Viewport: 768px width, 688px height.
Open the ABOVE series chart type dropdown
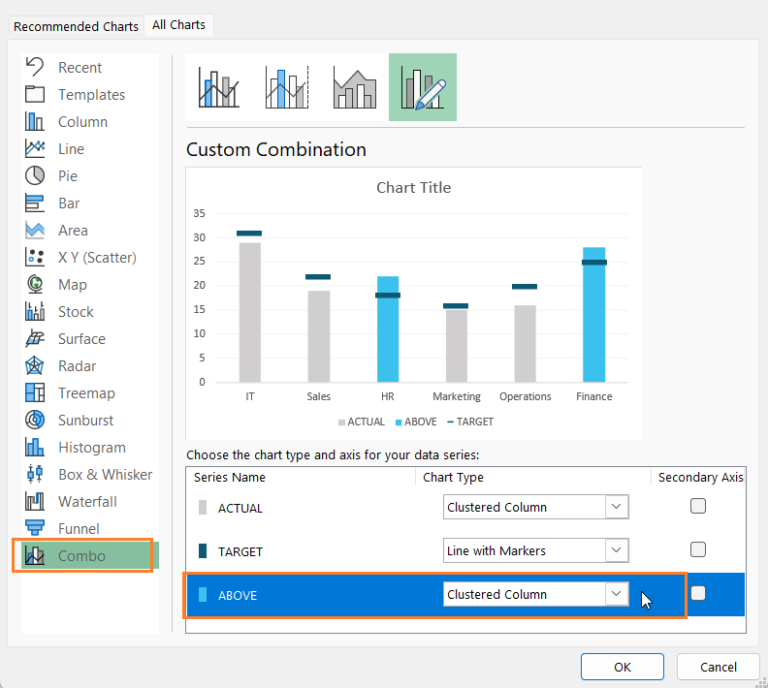click(617, 594)
